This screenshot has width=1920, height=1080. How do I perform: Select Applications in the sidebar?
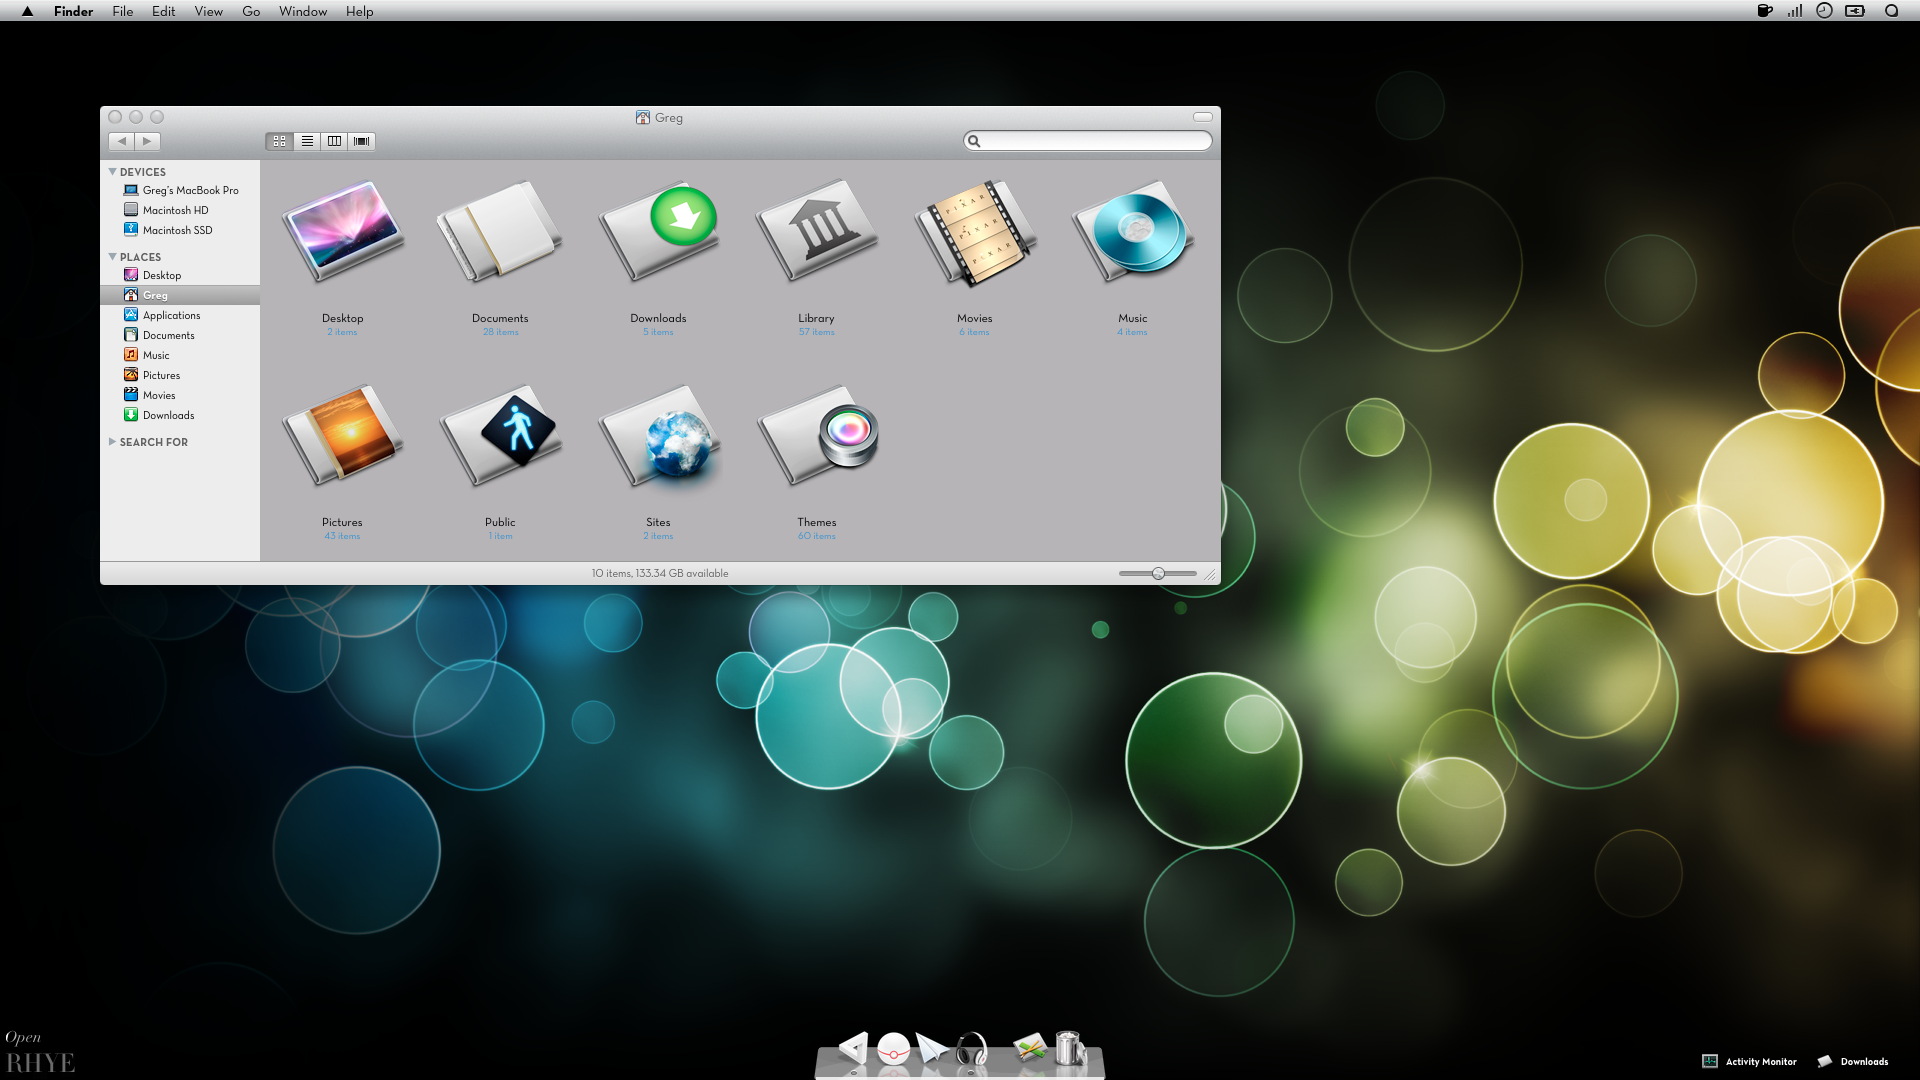click(x=171, y=315)
